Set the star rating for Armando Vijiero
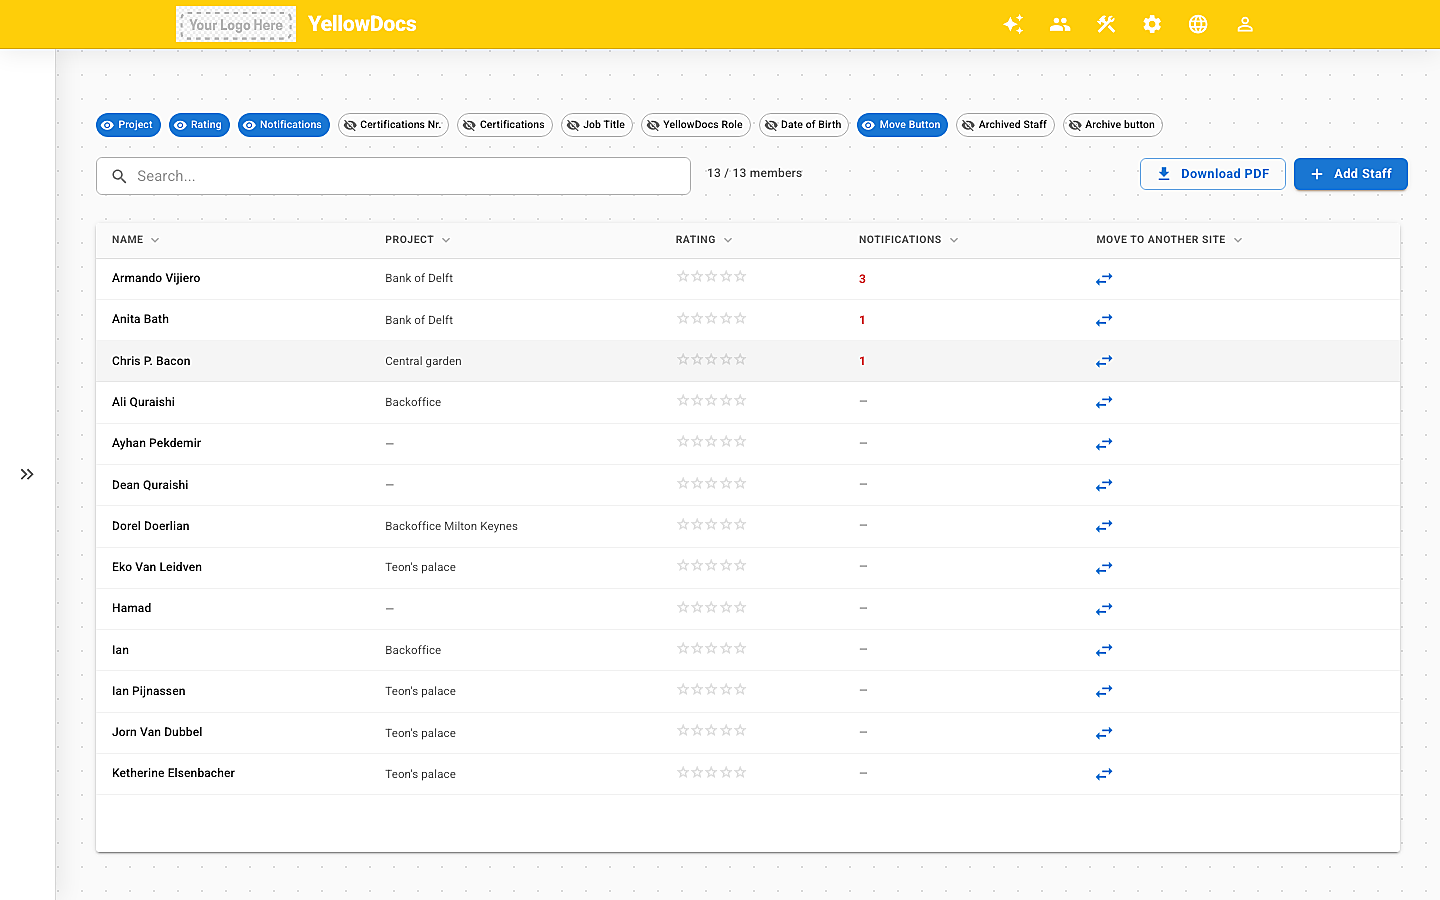 click(712, 277)
